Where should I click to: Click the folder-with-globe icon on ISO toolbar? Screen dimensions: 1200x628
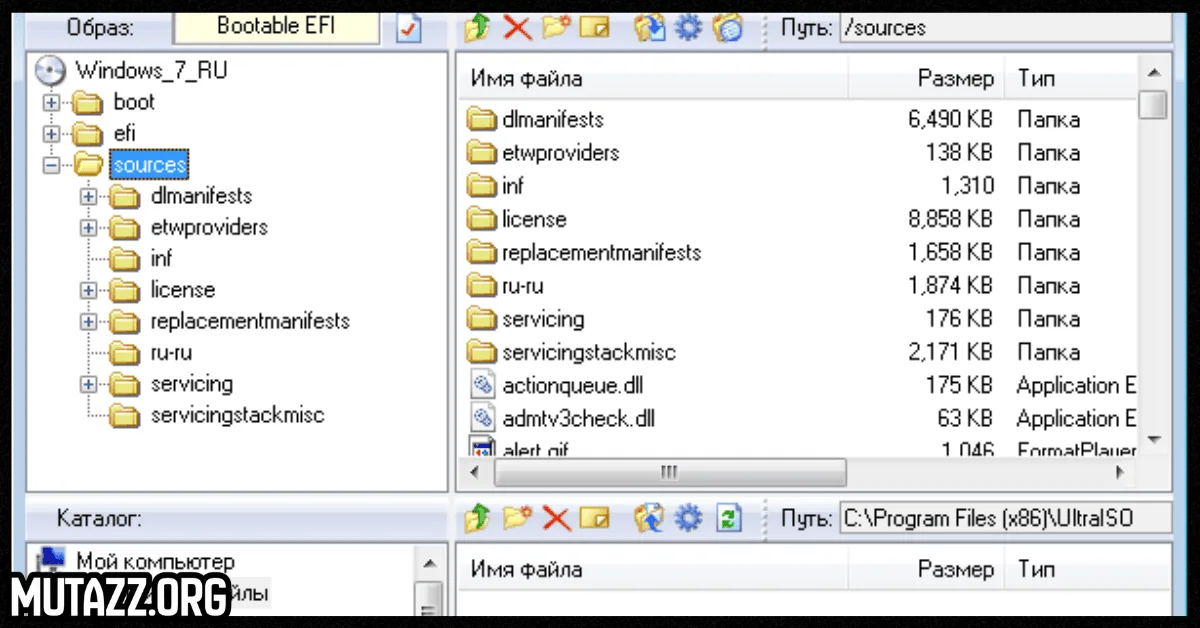tap(728, 28)
